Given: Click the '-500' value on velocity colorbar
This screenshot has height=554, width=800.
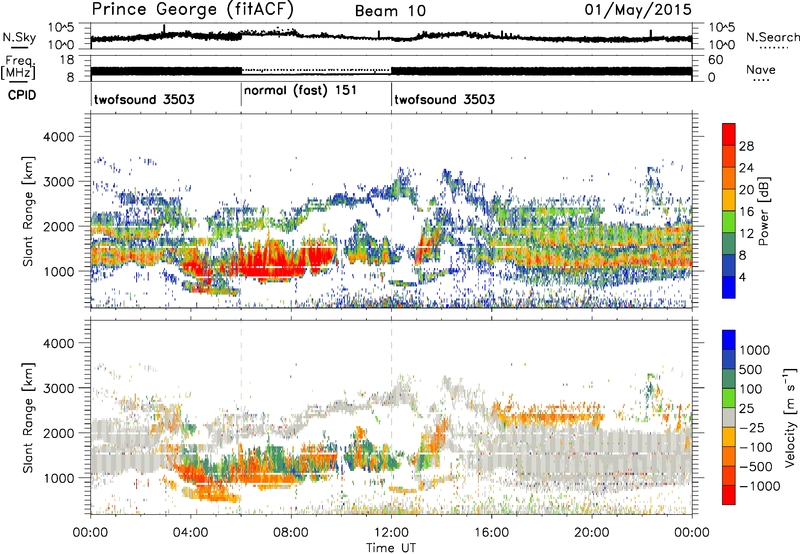Looking at the screenshot, I should (756, 466).
